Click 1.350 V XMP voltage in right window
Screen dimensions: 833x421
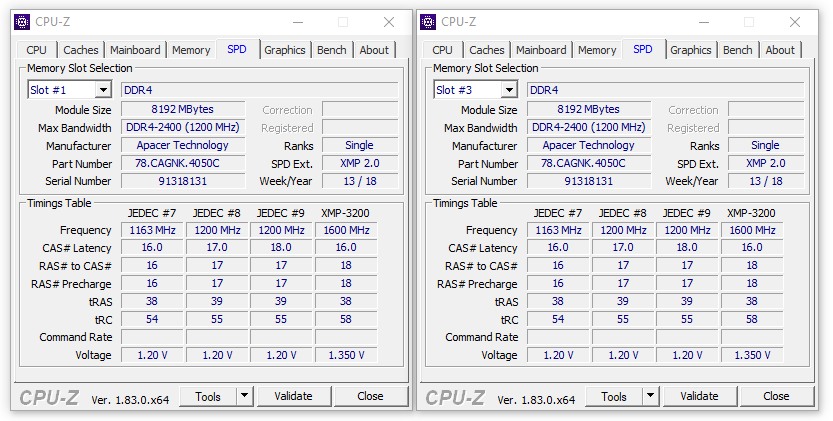point(752,355)
